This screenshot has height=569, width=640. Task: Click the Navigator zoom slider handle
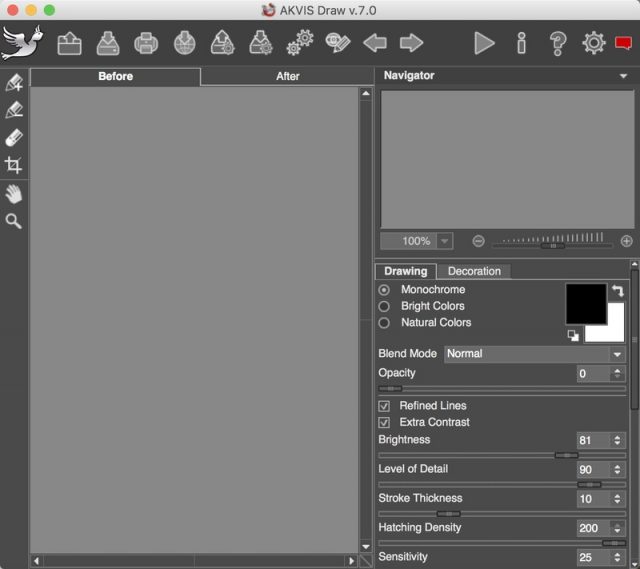(x=553, y=246)
